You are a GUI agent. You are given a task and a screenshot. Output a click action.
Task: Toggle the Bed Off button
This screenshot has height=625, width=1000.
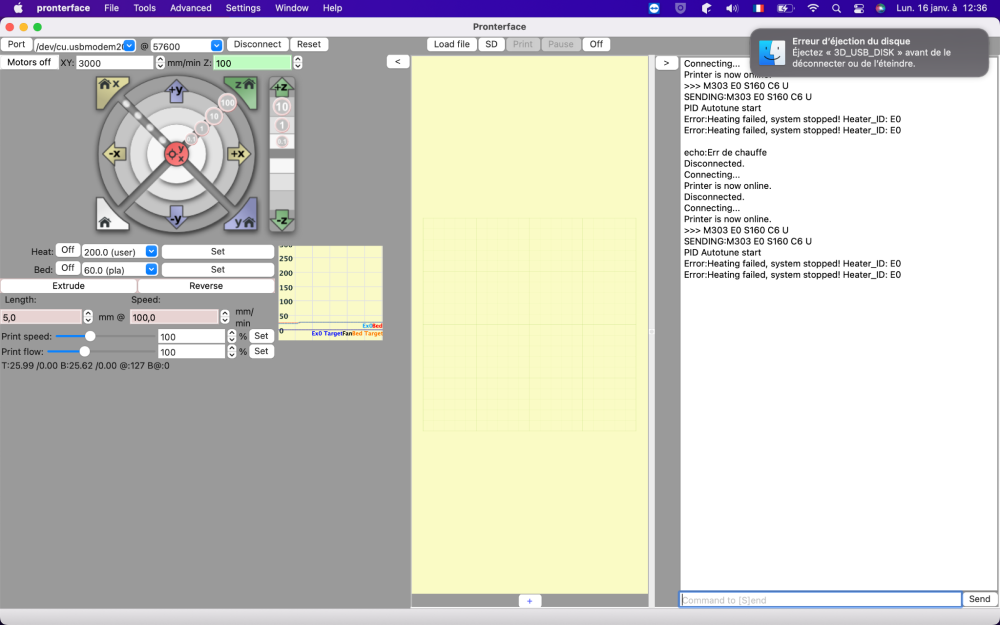click(68, 269)
